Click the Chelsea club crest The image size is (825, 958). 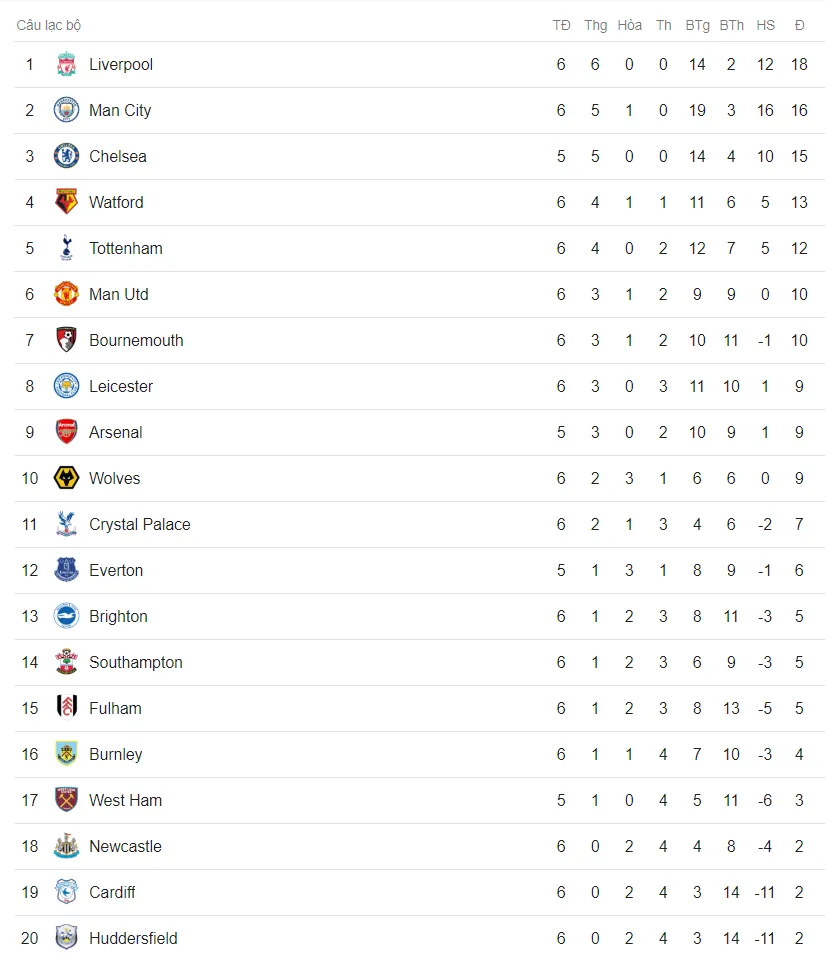[x=66, y=156]
